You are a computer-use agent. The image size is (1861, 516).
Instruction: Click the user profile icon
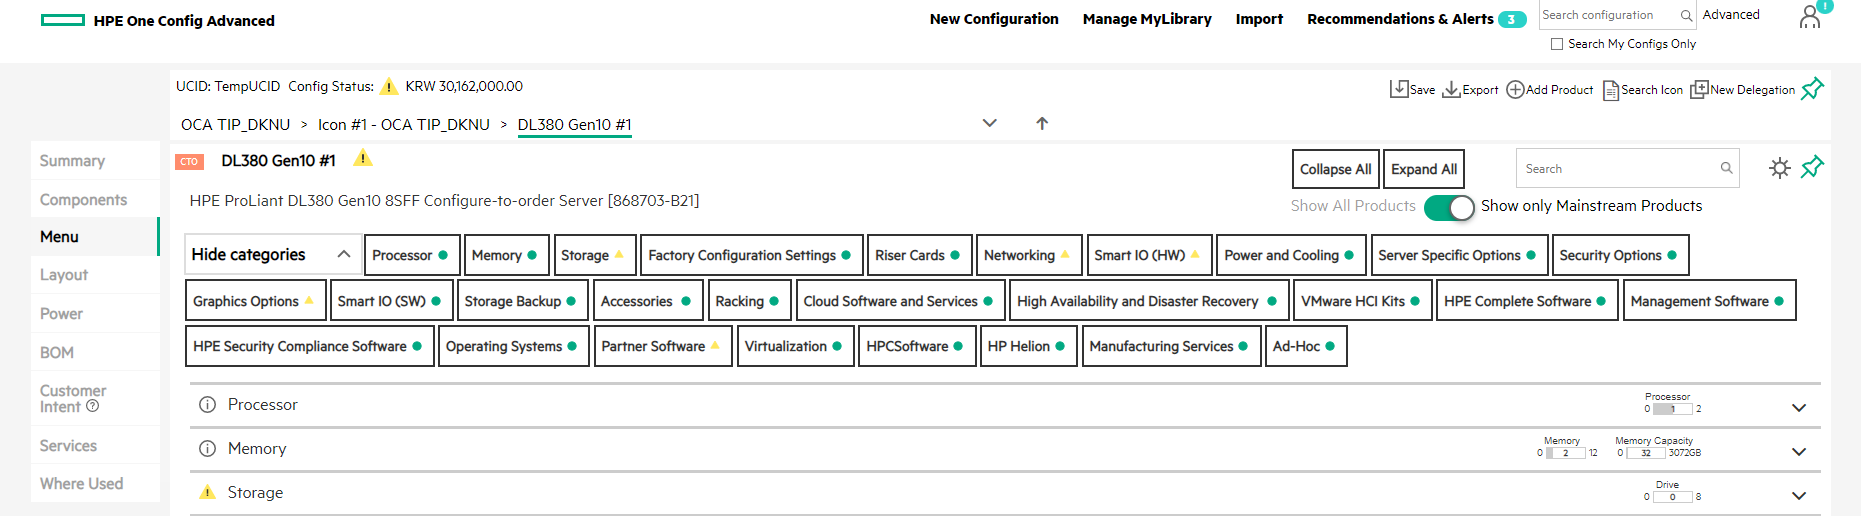(1810, 17)
